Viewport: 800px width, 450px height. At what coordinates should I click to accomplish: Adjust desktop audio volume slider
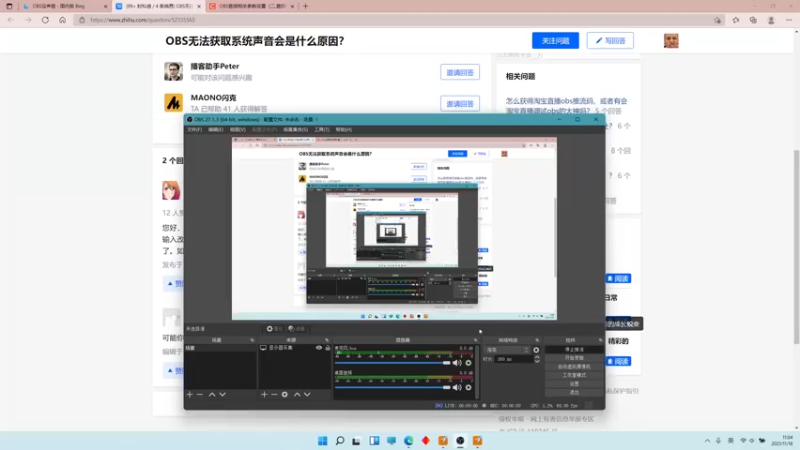(x=392, y=387)
